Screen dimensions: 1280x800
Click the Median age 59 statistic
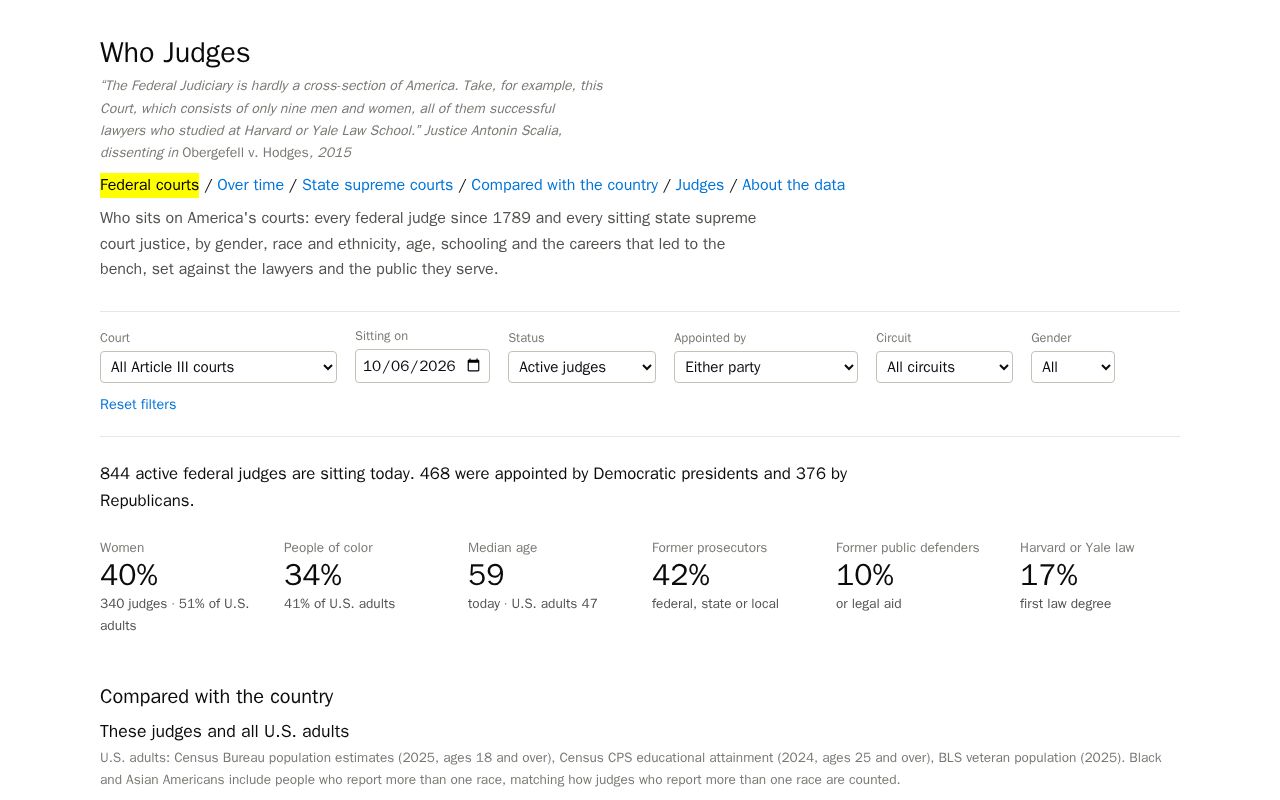486,575
